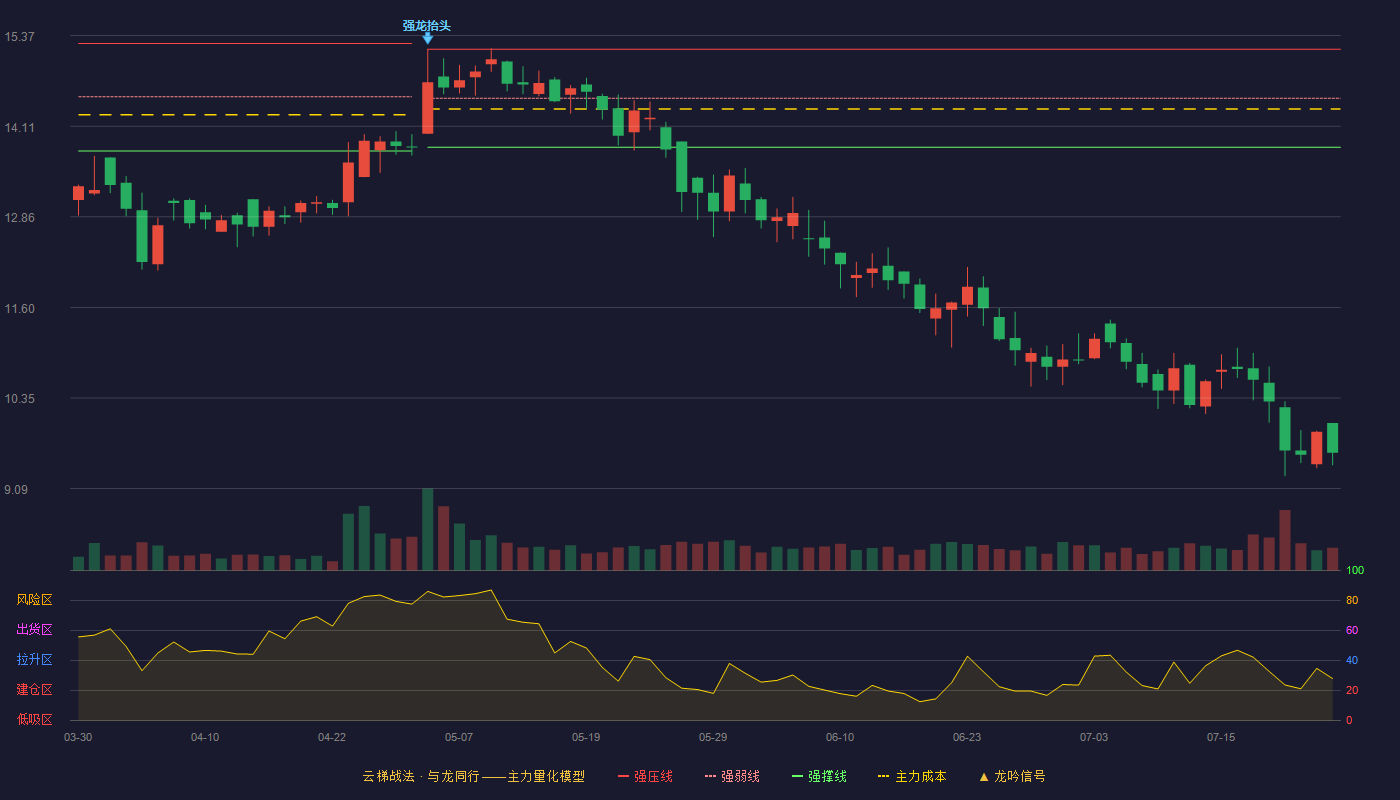The height and width of the screenshot is (800, 1400).
Task: Click the red 0 indicator axis value
Action: pos(1349,720)
